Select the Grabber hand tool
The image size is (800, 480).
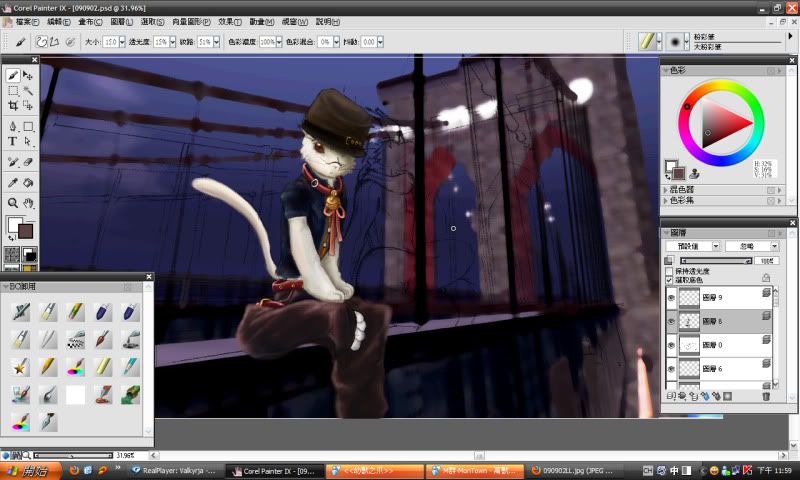click(28, 203)
